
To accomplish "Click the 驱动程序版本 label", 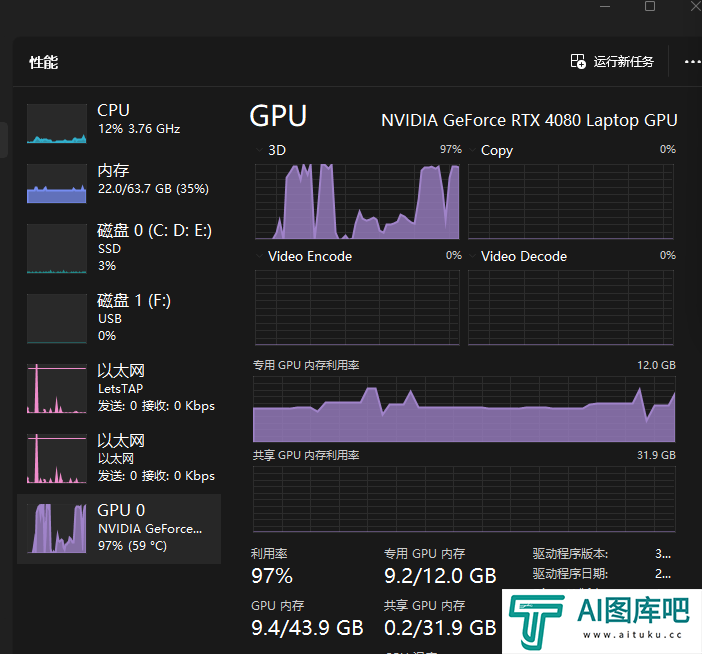I will (x=570, y=554).
